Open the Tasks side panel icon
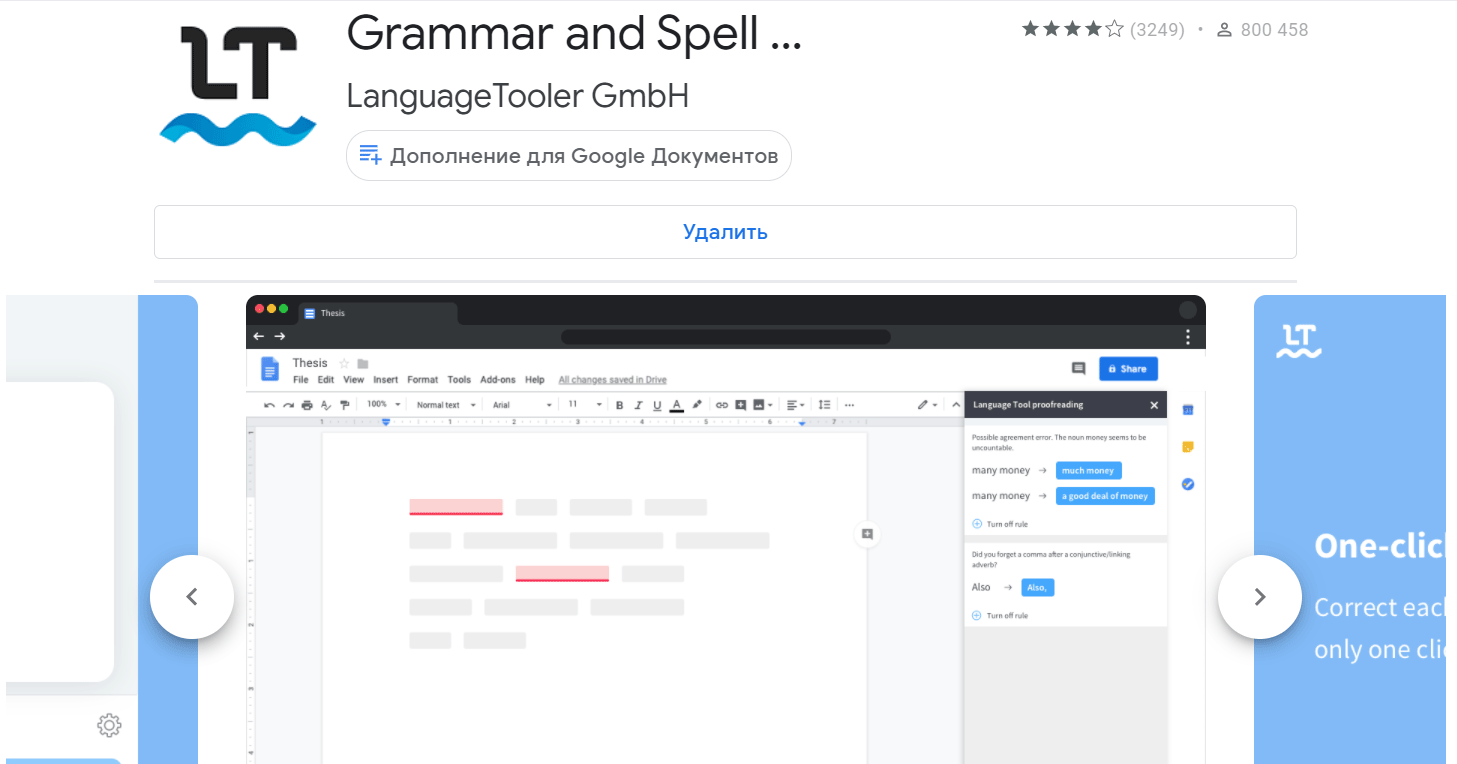1457x764 pixels. [1187, 484]
